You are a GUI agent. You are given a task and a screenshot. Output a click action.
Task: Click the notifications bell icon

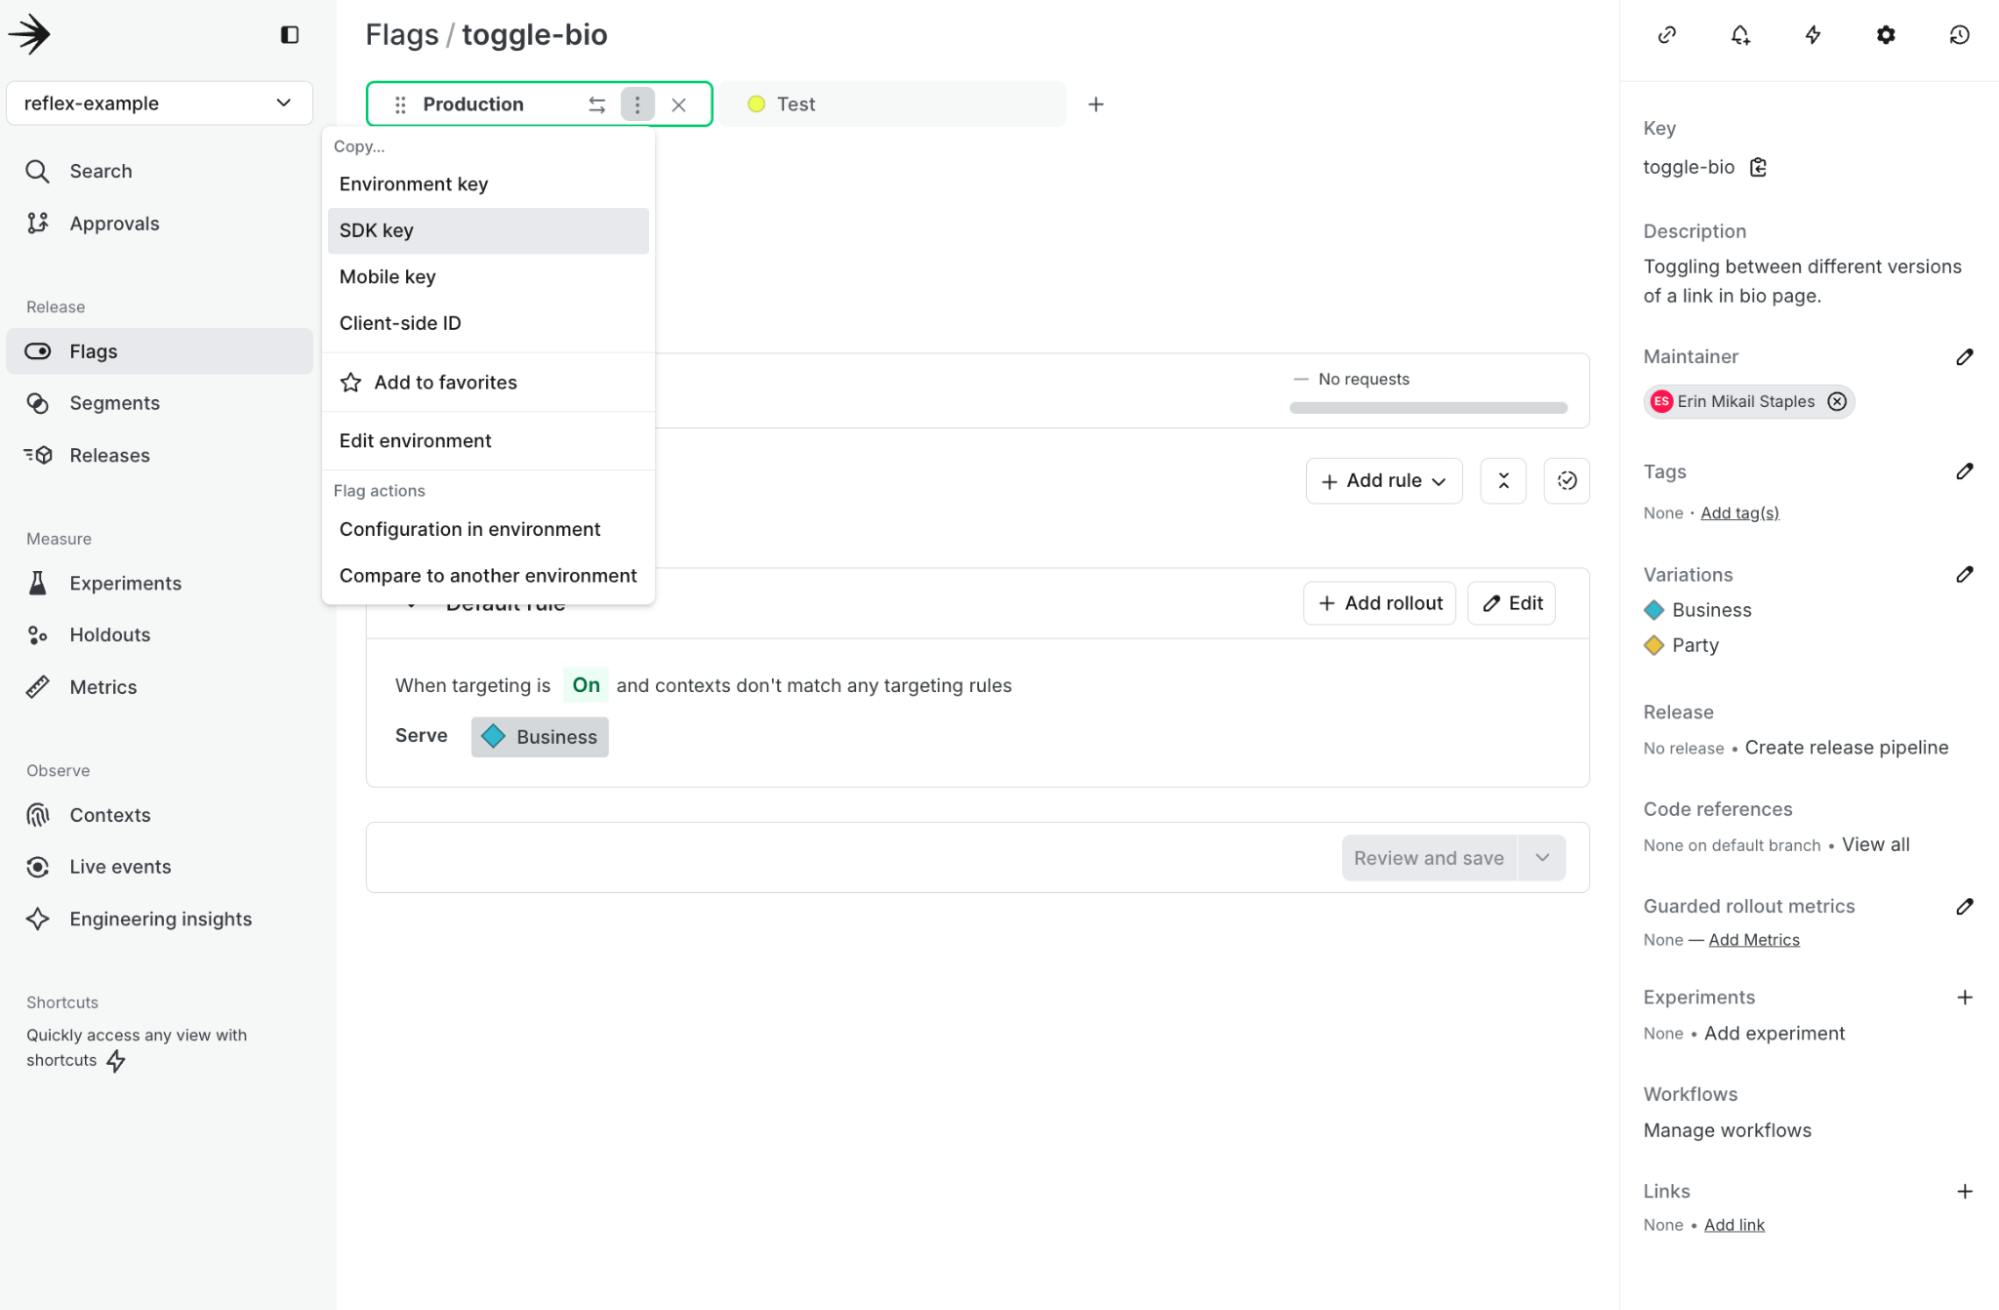point(1740,35)
